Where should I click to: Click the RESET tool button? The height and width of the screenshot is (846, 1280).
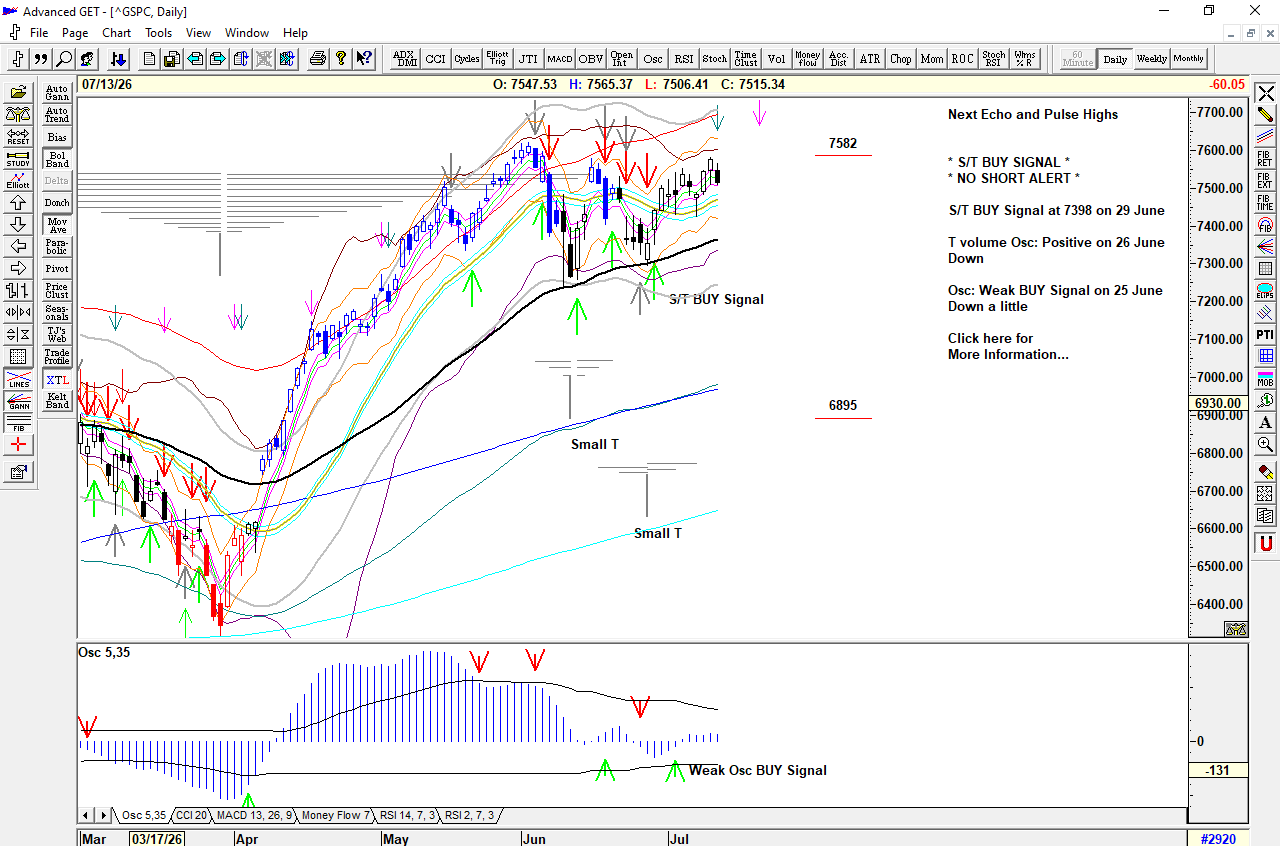(x=18, y=136)
